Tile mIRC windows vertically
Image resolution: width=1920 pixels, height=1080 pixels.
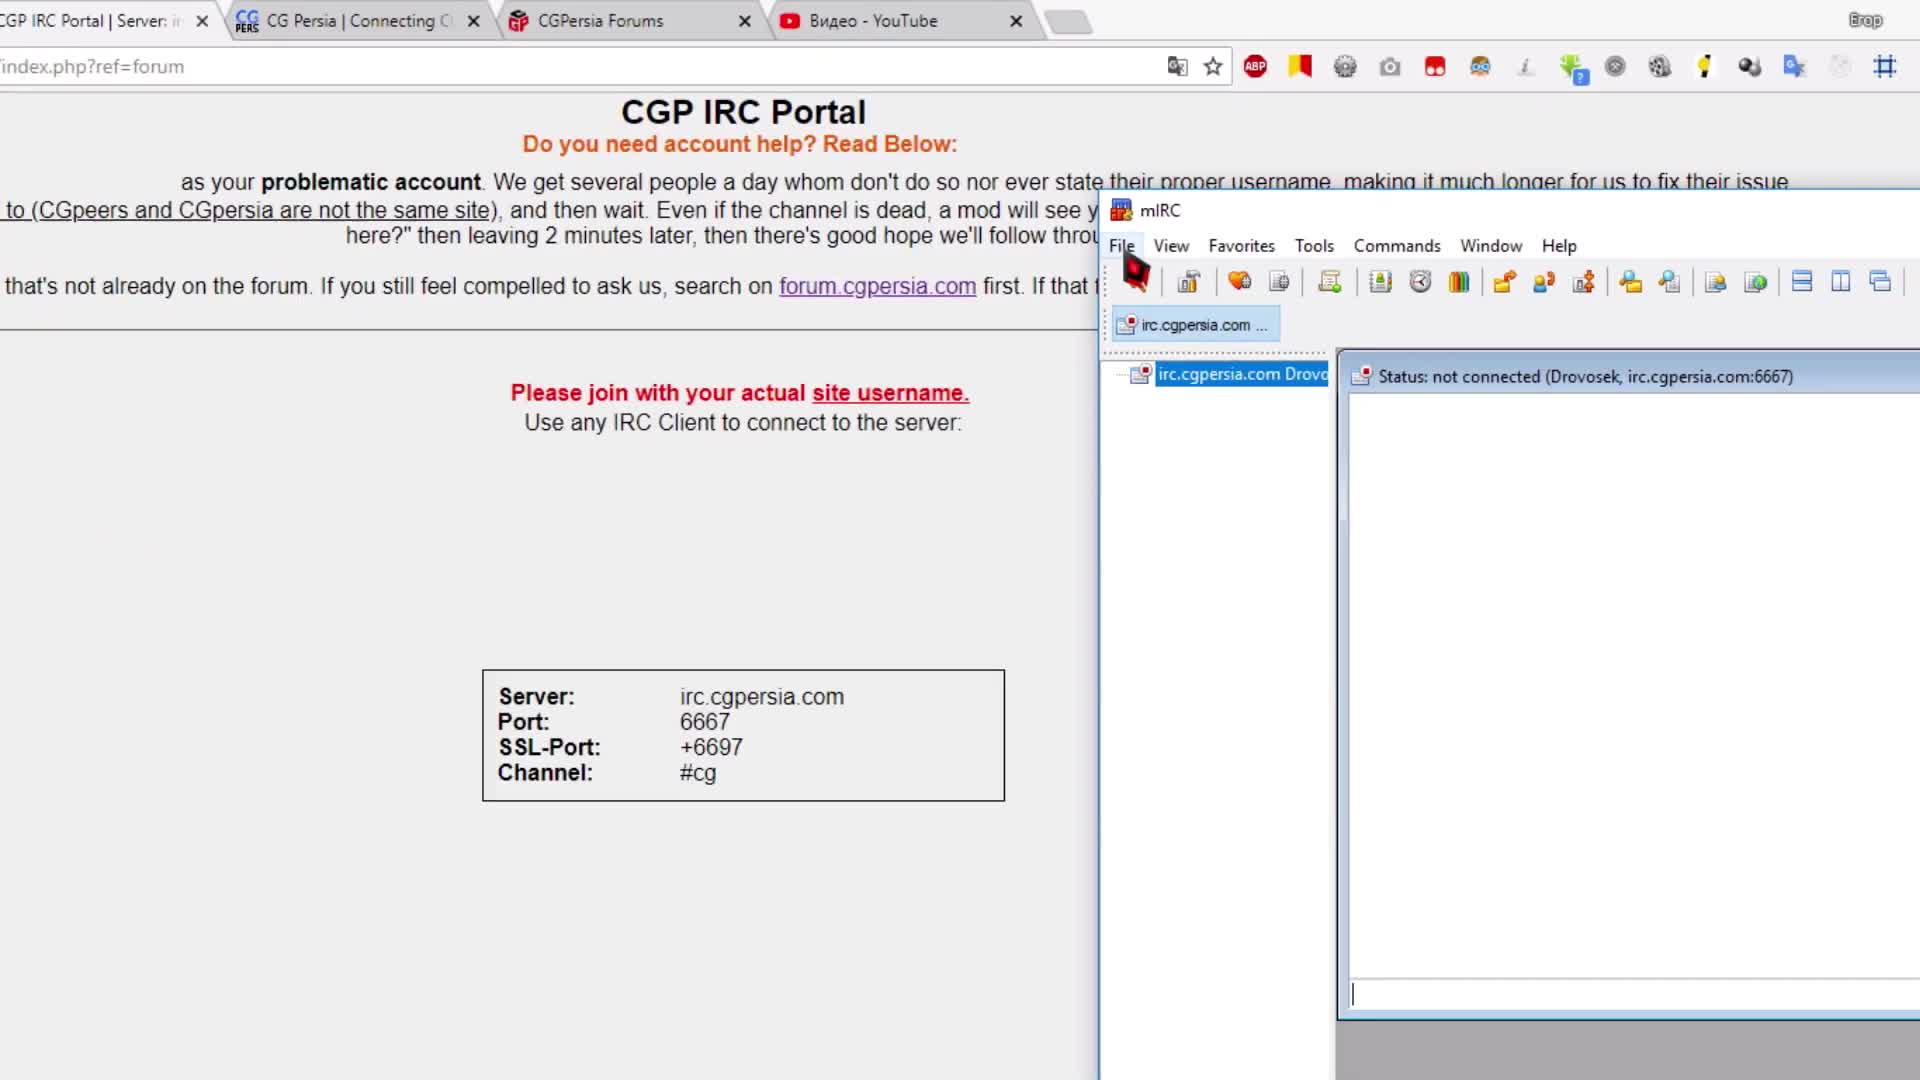(1841, 282)
